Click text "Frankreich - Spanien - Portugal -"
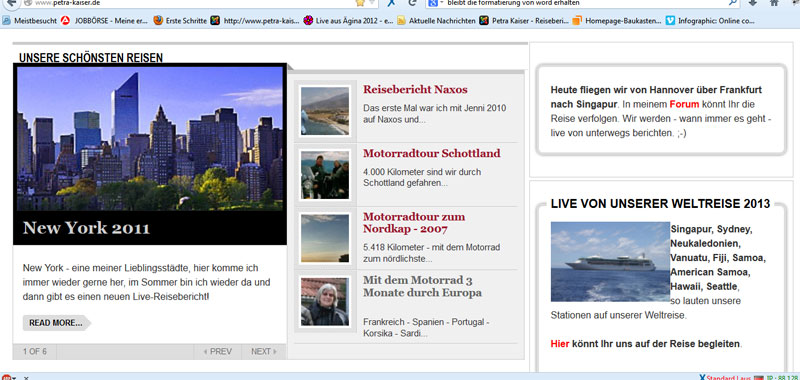This screenshot has width=800, height=380. pyautogui.click(x=427, y=322)
